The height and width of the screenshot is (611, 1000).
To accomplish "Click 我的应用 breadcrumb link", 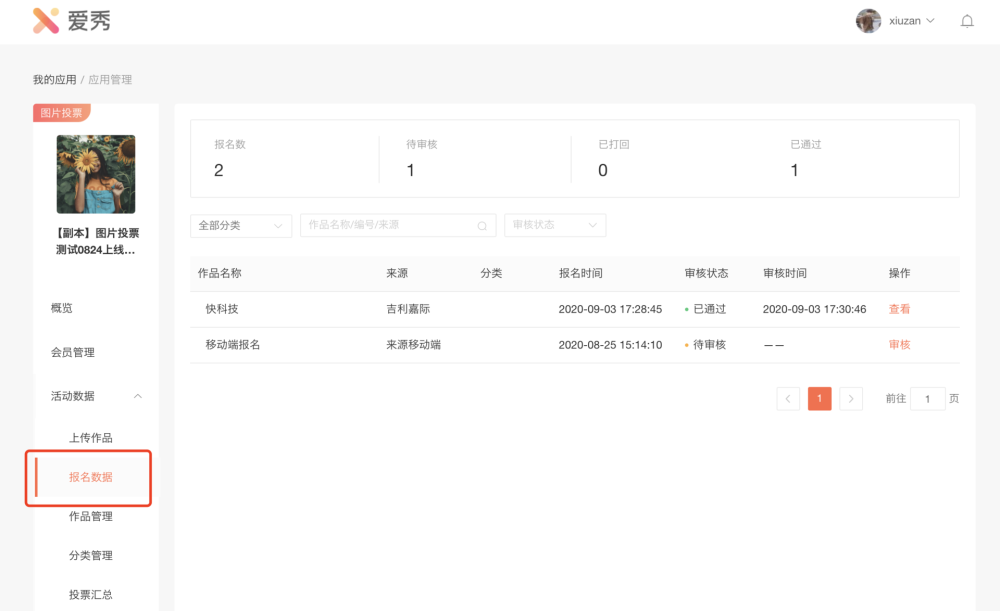I will [54, 80].
